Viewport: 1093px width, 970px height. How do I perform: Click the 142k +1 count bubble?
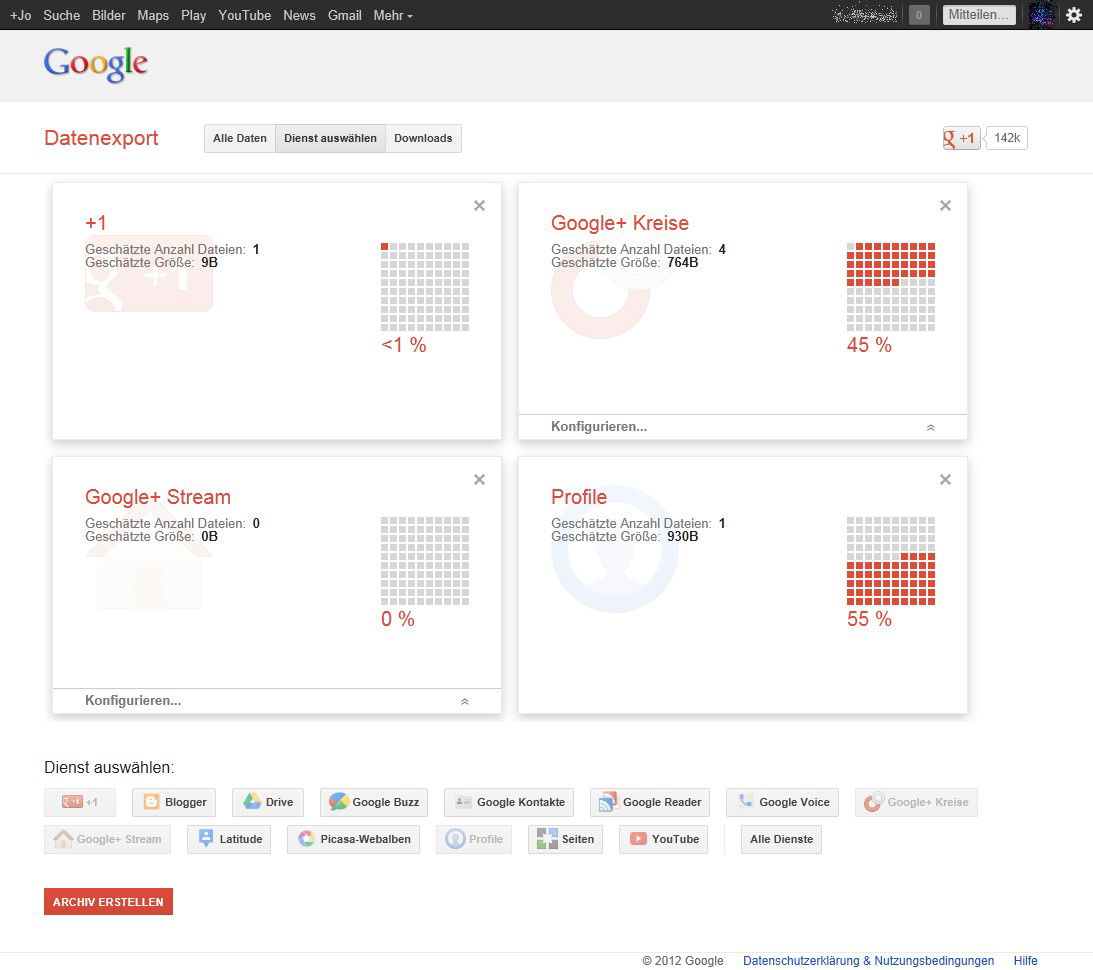tap(1006, 138)
